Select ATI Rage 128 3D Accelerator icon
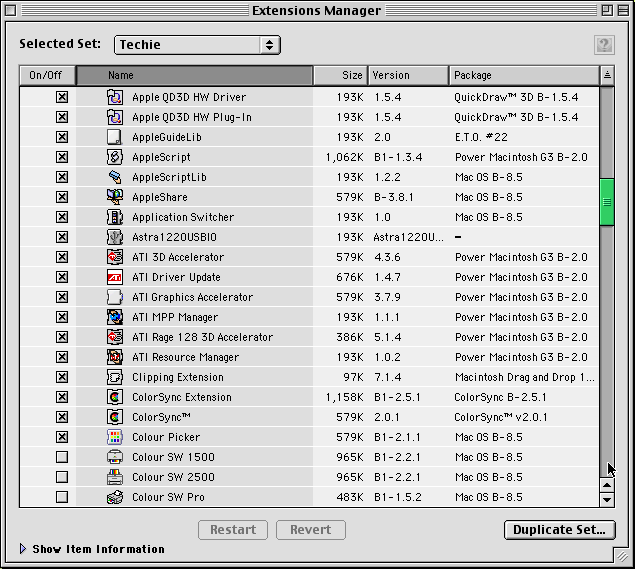Screen dimensions: 635x569 coord(115,337)
